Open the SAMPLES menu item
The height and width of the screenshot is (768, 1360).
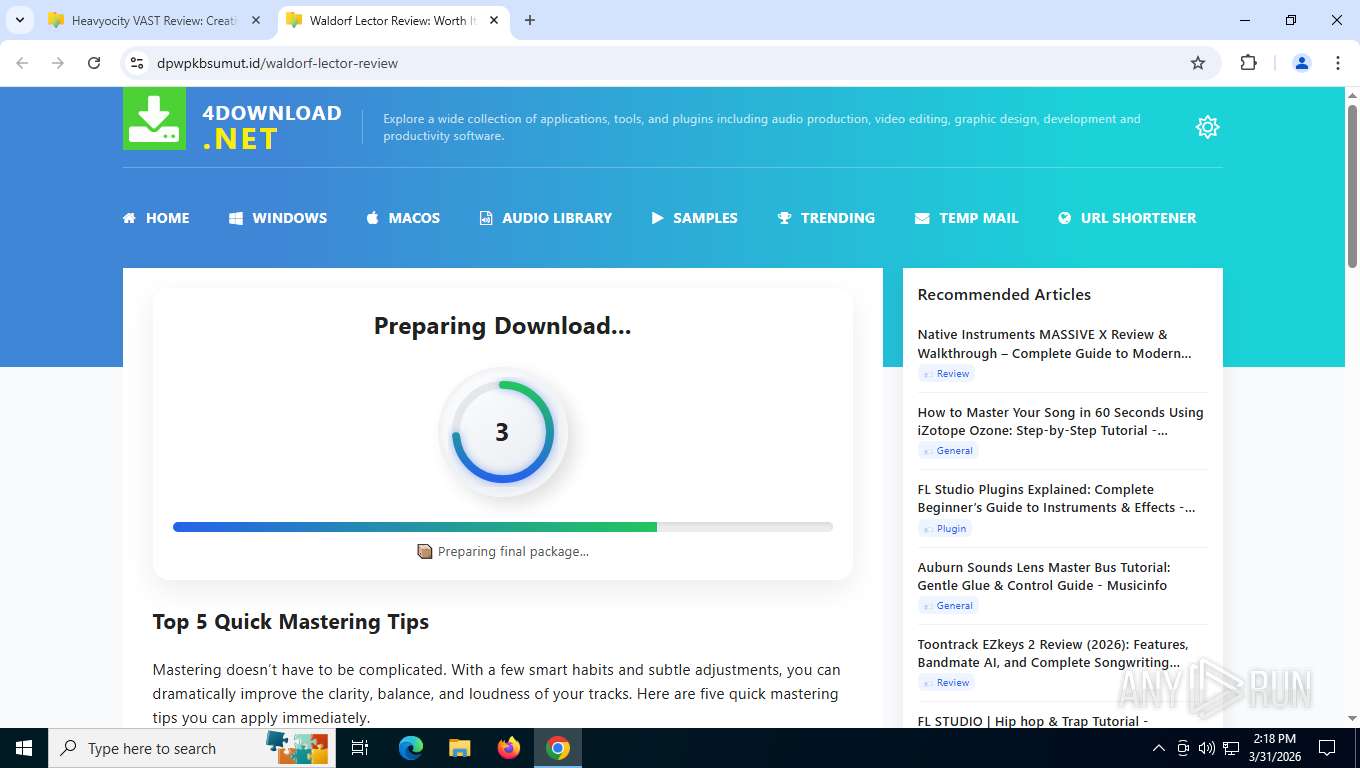[x=695, y=218]
